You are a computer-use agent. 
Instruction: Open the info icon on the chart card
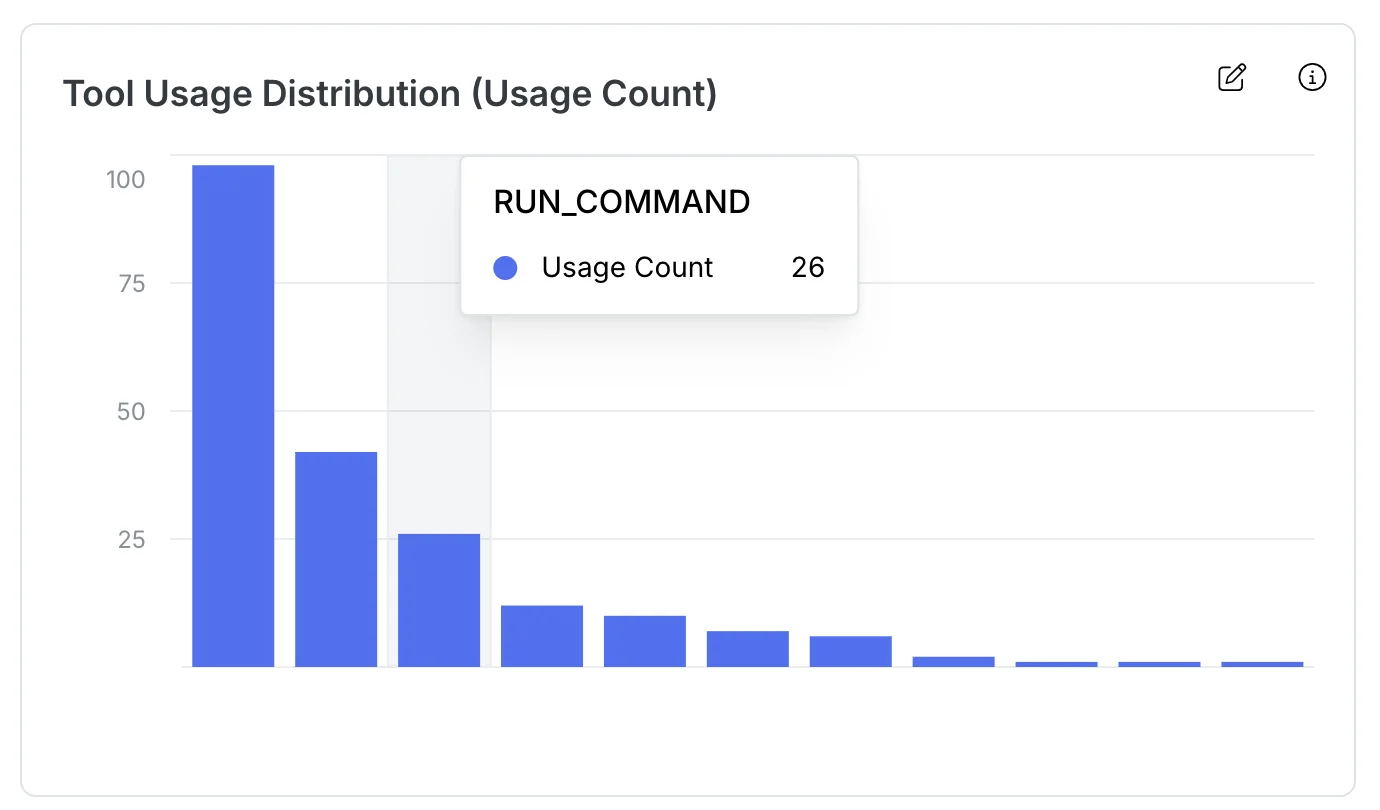click(1312, 77)
